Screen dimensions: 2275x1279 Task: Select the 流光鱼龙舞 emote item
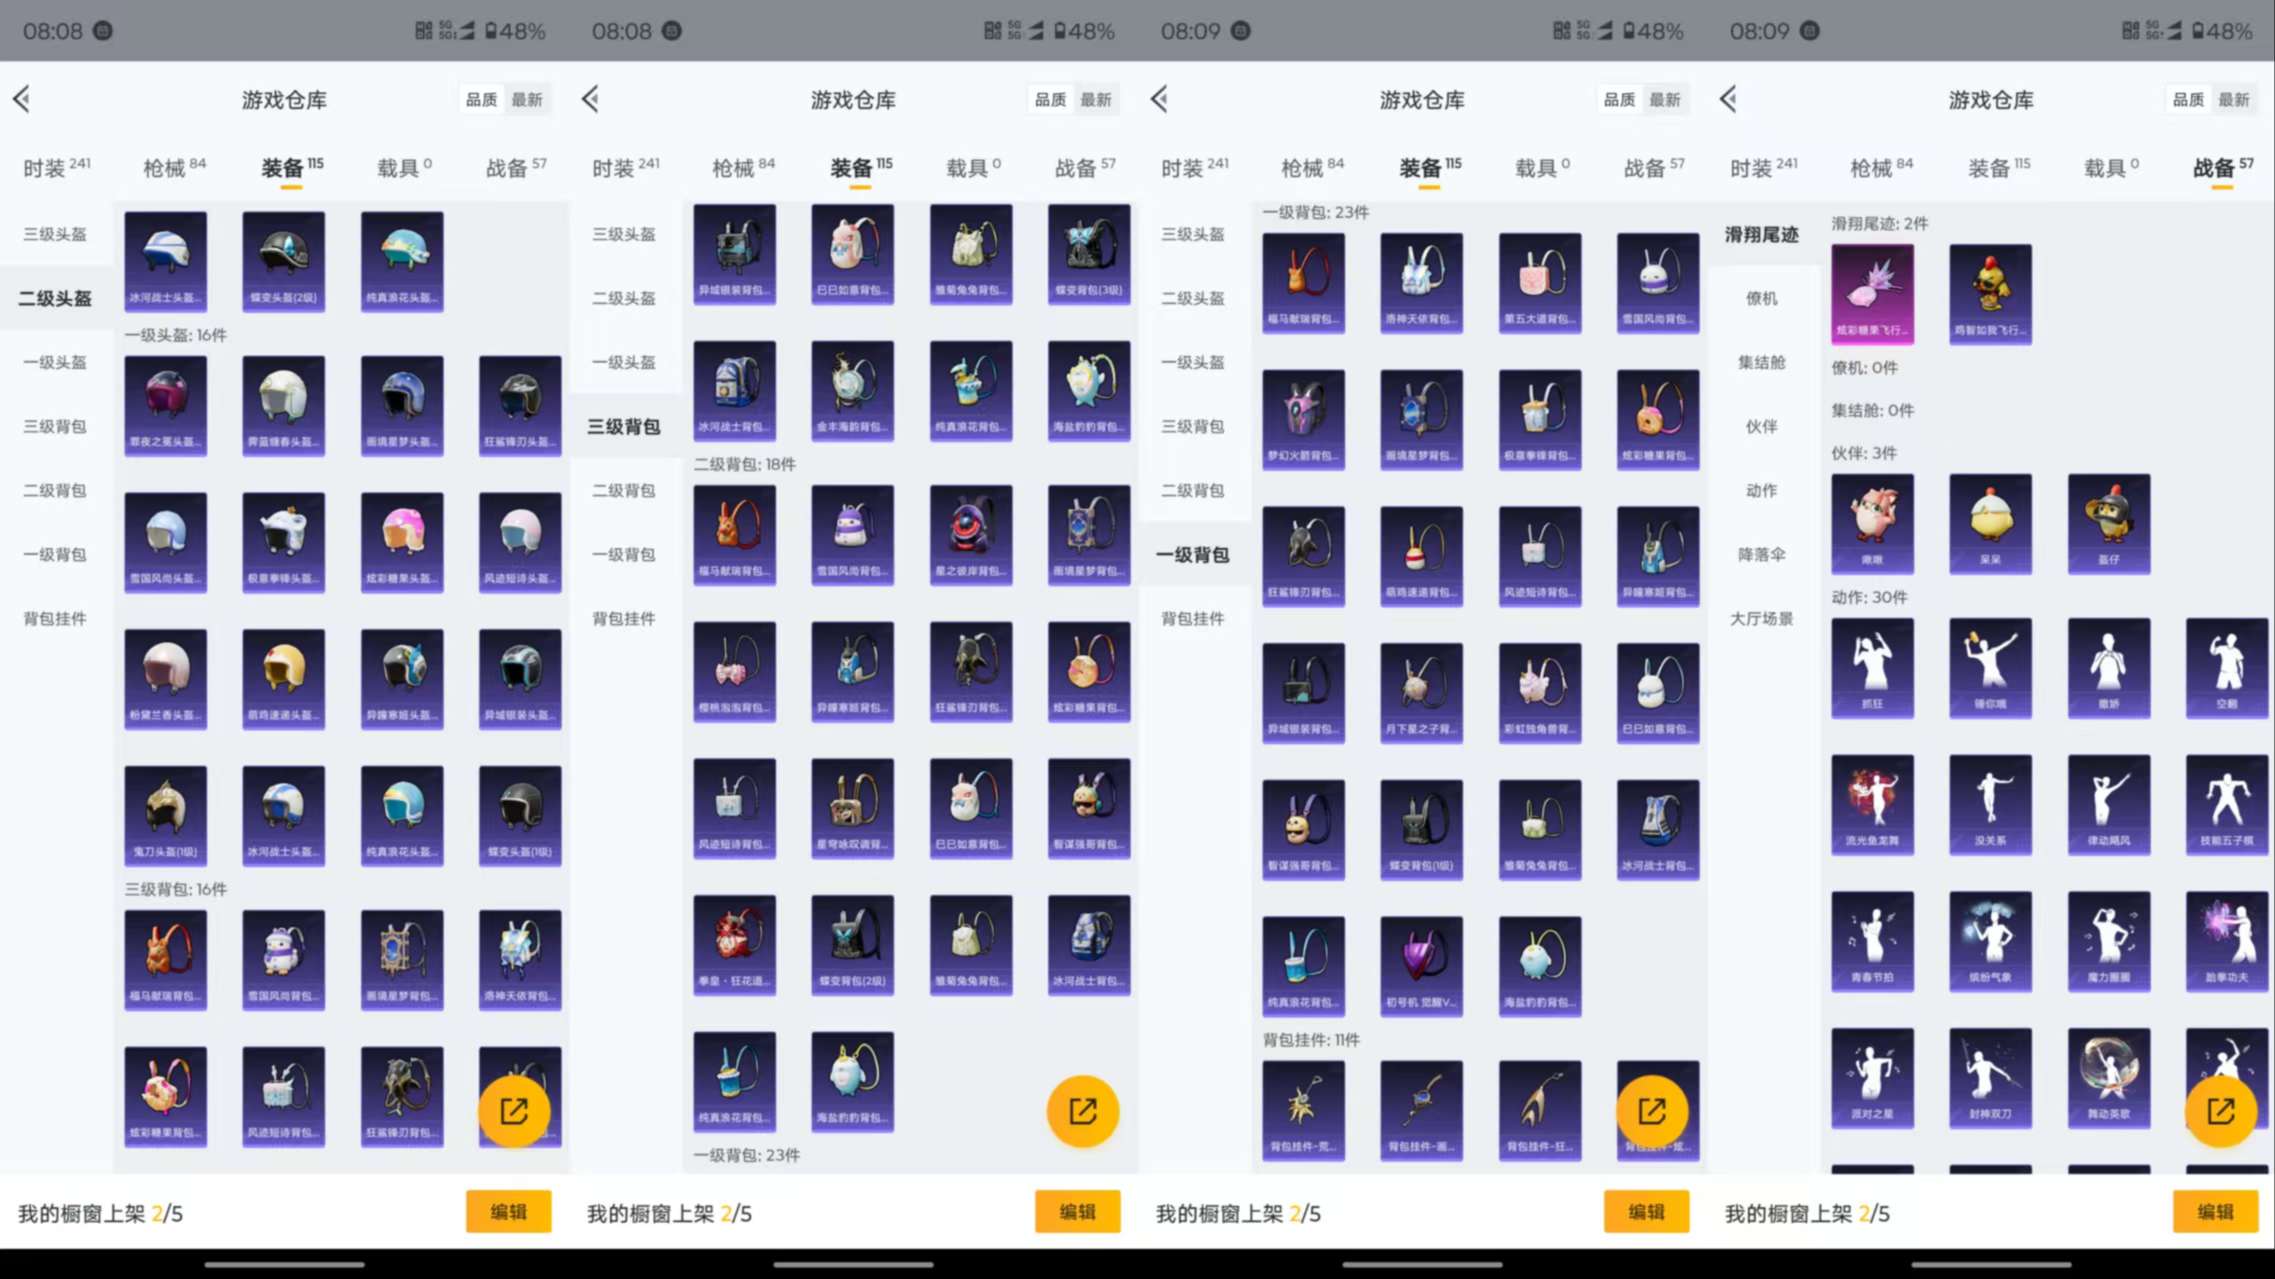tap(1872, 803)
